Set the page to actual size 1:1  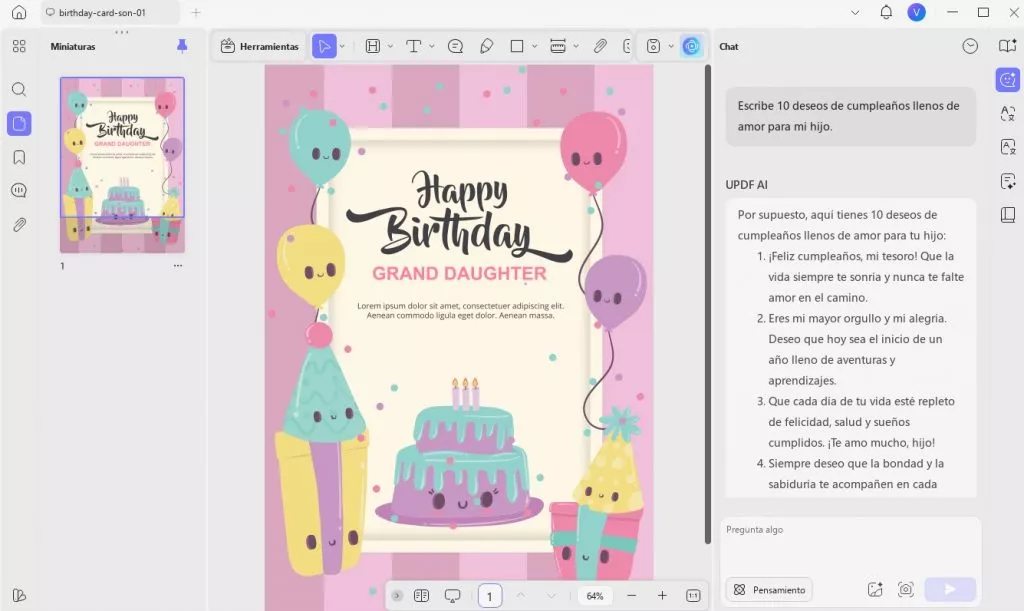693,595
